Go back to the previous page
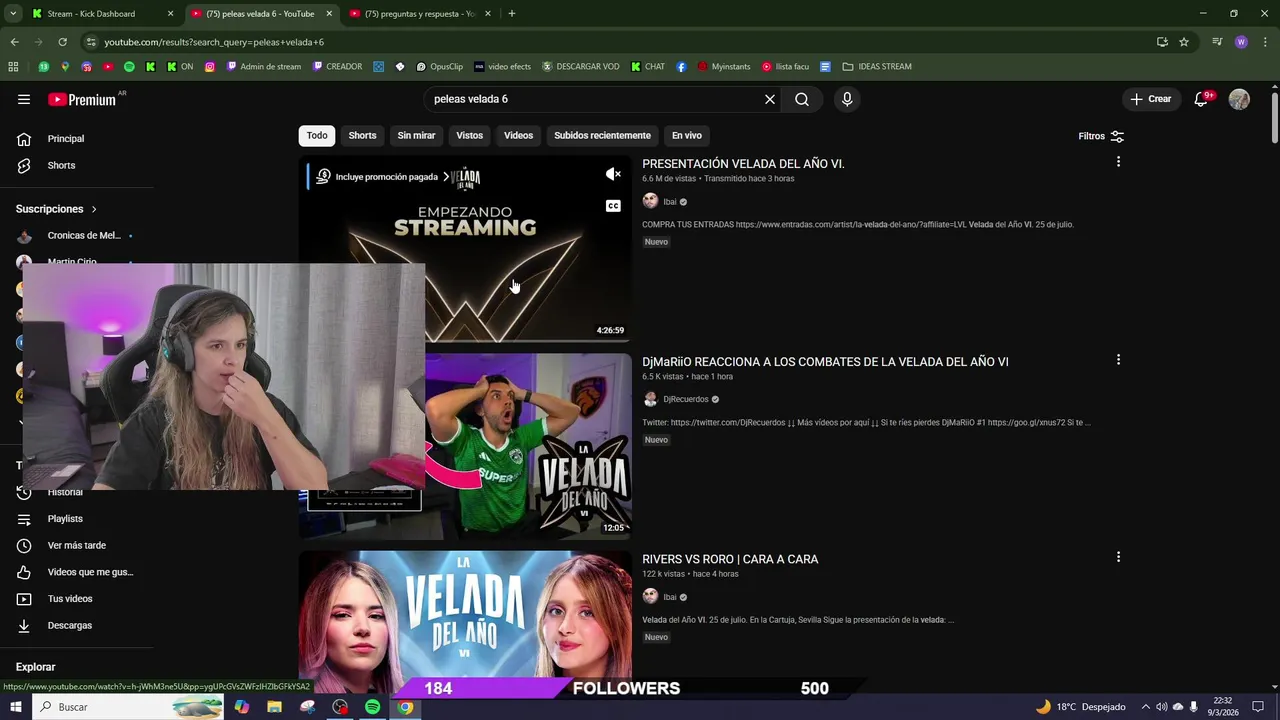The image size is (1280, 720). tap(14, 42)
